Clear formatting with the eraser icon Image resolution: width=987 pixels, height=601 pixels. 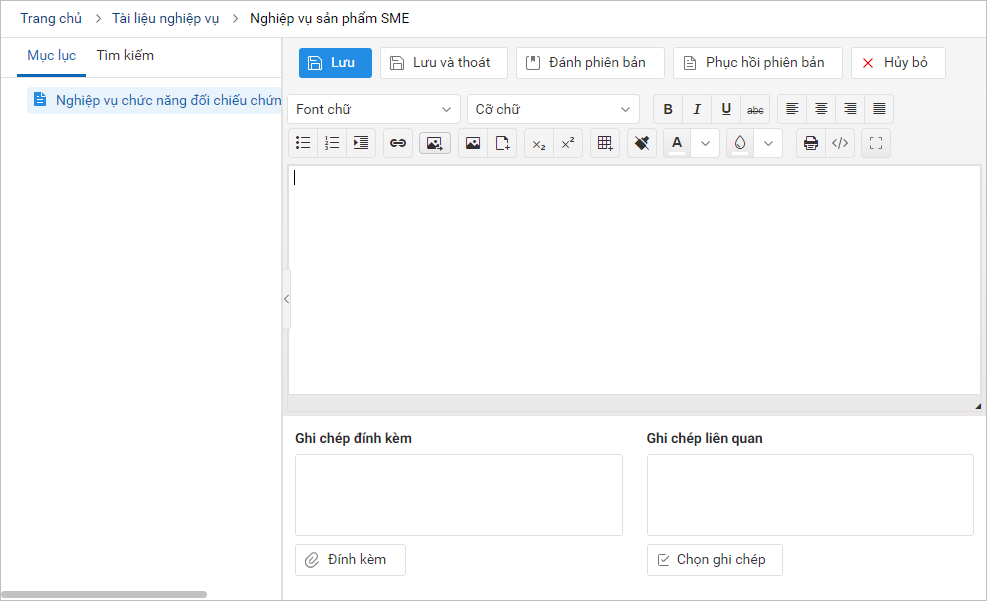point(642,143)
